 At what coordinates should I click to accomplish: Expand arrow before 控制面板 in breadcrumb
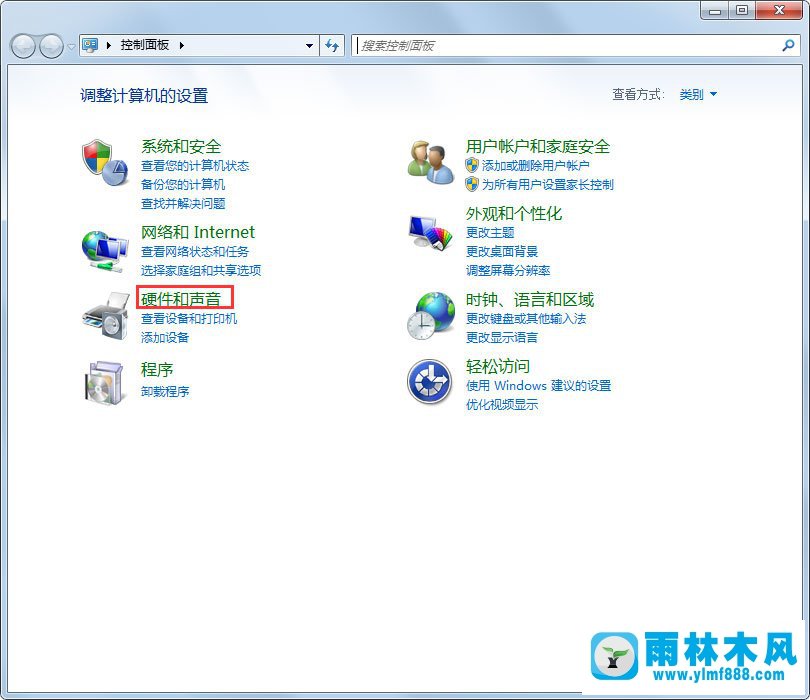108,45
